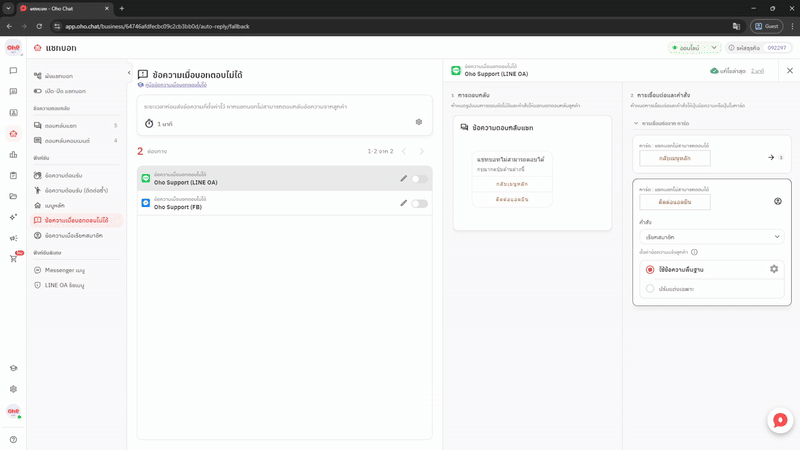This screenshot has height=450, width=800.
Task: Select the ปรับแต่งเฉพาะ radio option
Action: (650, 289)
